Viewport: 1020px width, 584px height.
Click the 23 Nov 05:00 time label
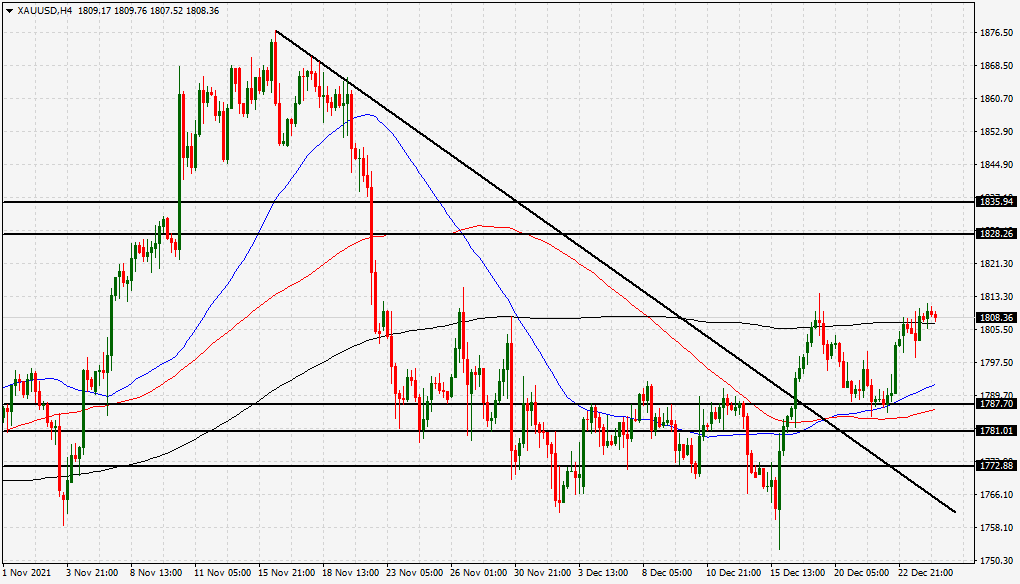415,573
